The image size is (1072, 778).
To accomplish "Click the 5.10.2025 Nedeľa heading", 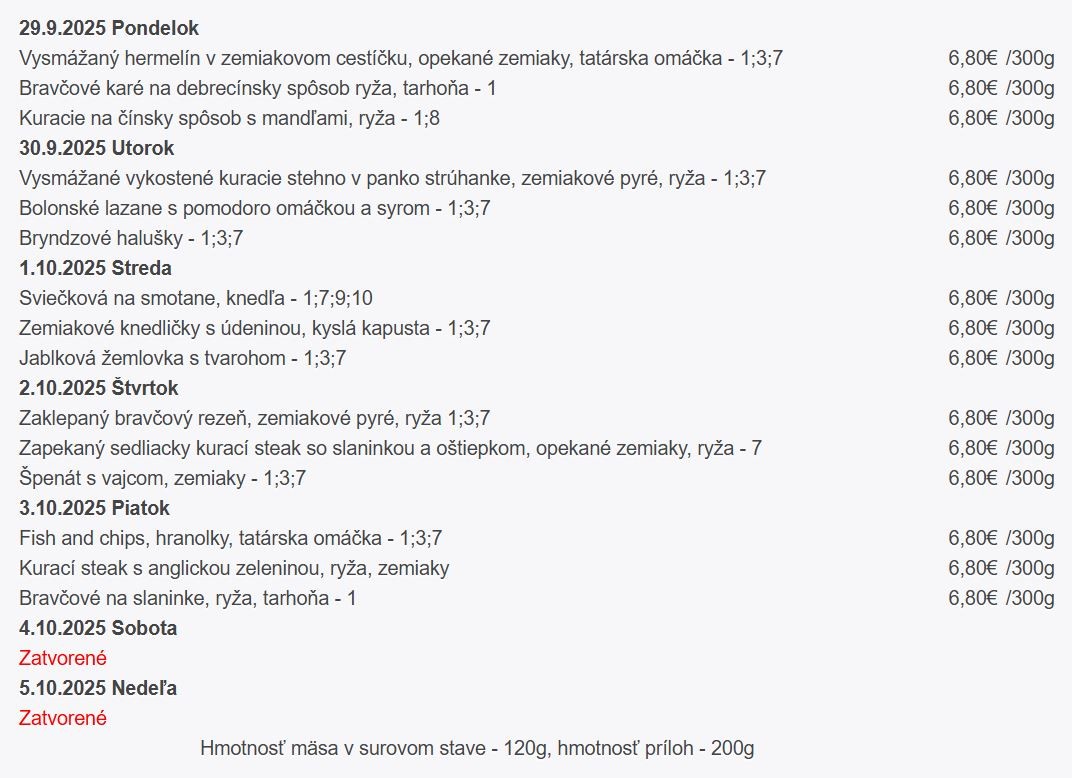I will [x=98, y=688].
